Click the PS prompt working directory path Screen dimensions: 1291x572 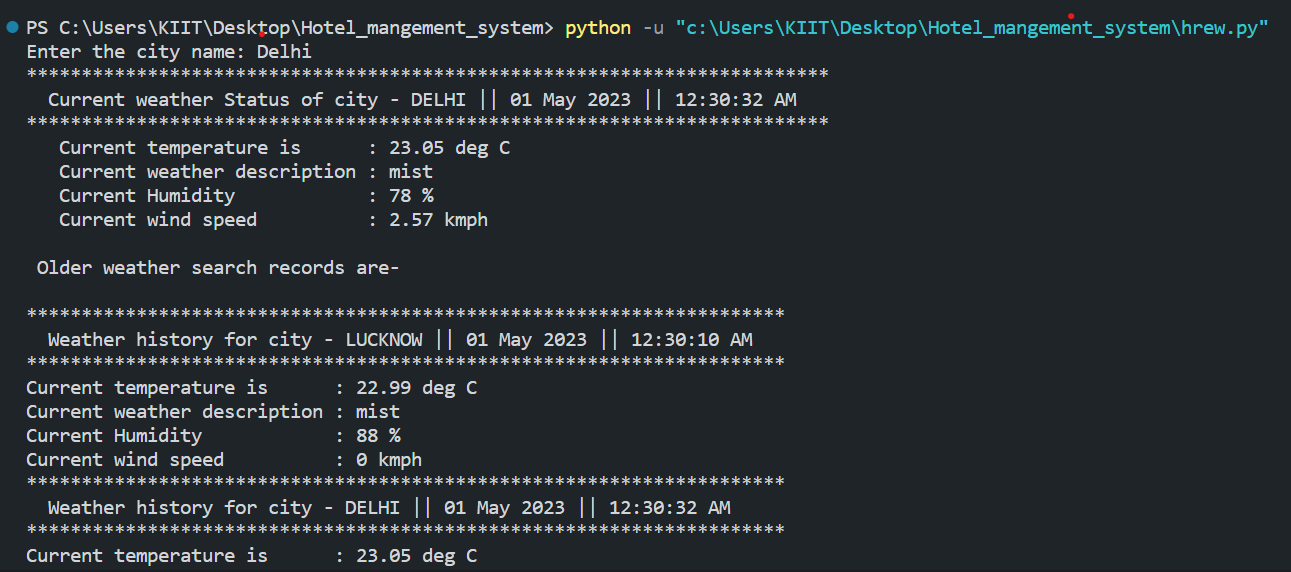tap(300, 28)
